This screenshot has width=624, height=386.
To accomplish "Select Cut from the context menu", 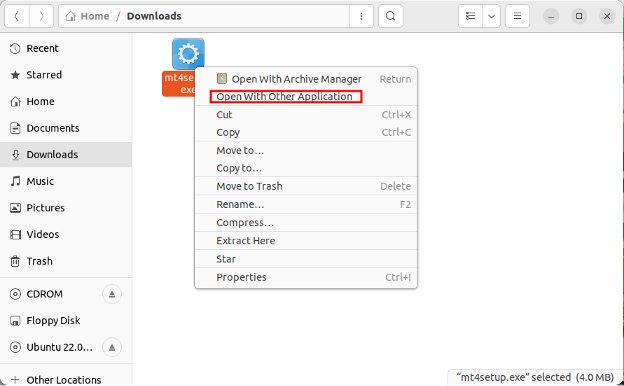I will (306, 115).
